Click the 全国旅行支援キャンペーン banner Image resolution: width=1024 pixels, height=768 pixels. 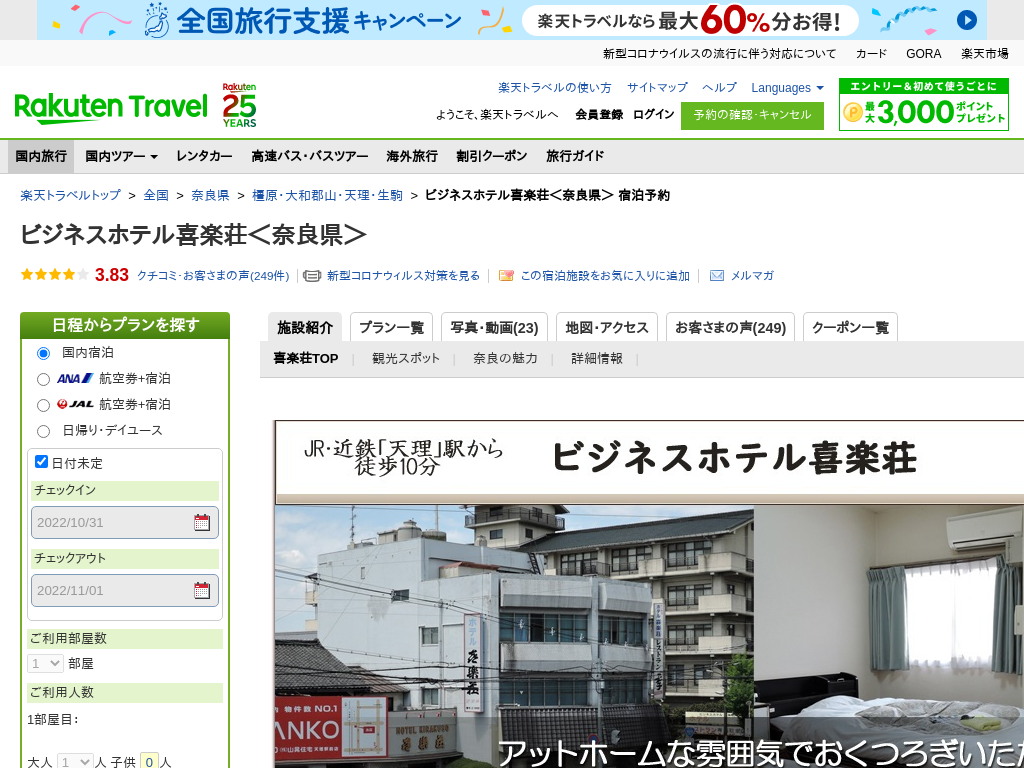(x=511, y=20)
